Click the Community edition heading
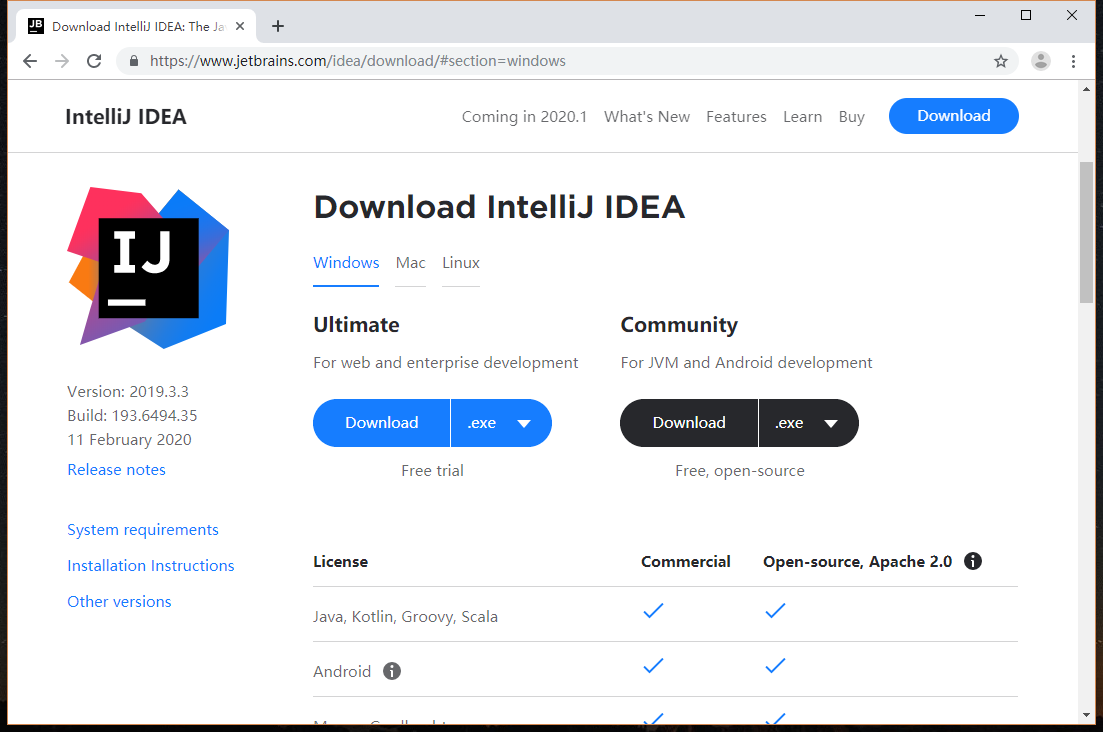1103x732 pixels. [679, 325]
